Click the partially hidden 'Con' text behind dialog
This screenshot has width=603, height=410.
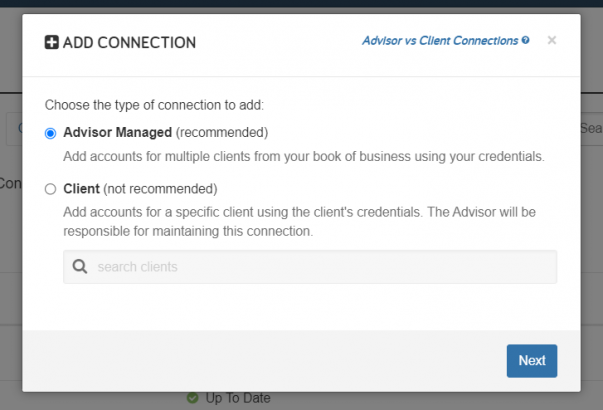click(x=11, y=183)
